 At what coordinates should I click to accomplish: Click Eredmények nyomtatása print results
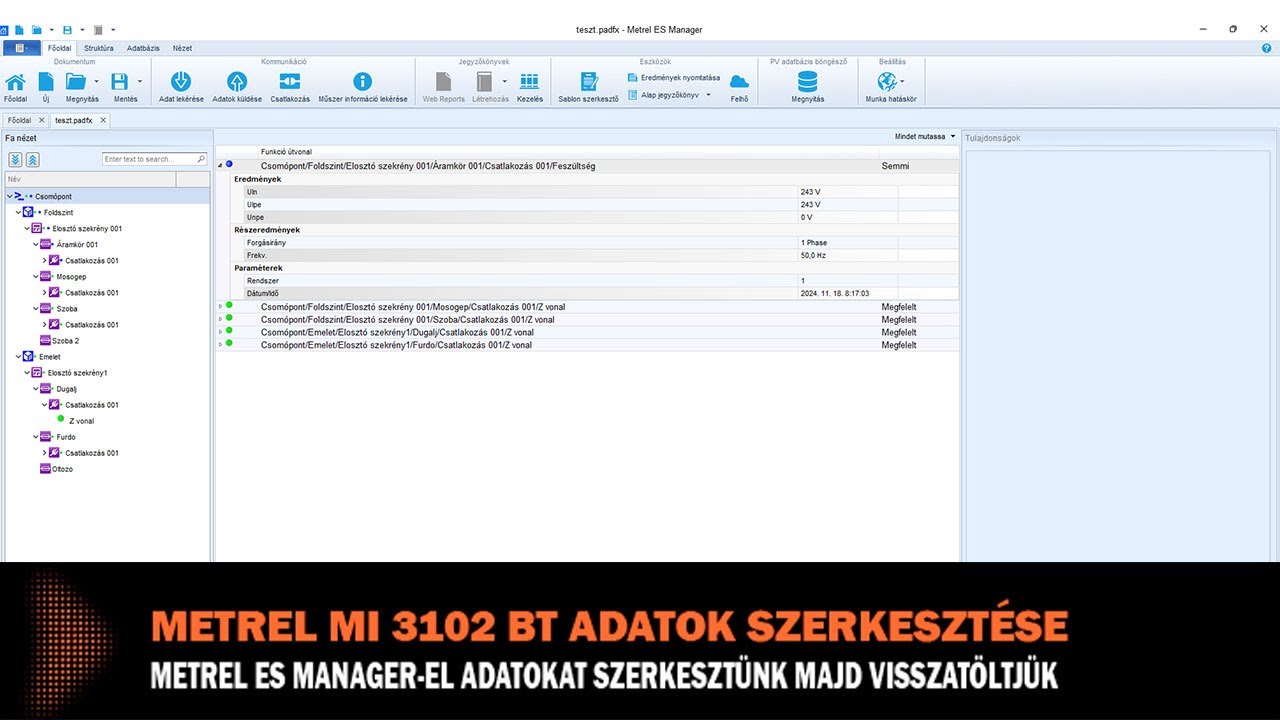click(674, 77)
